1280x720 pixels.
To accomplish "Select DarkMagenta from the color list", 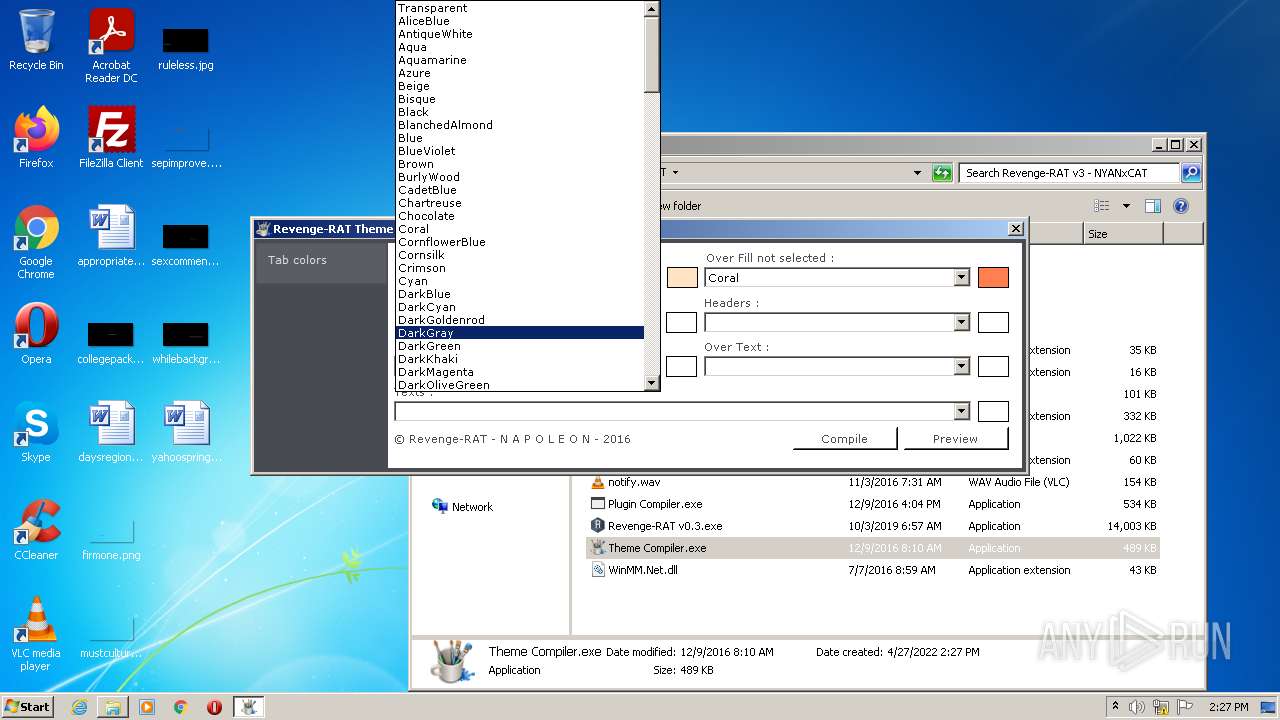I will point(520,372).
